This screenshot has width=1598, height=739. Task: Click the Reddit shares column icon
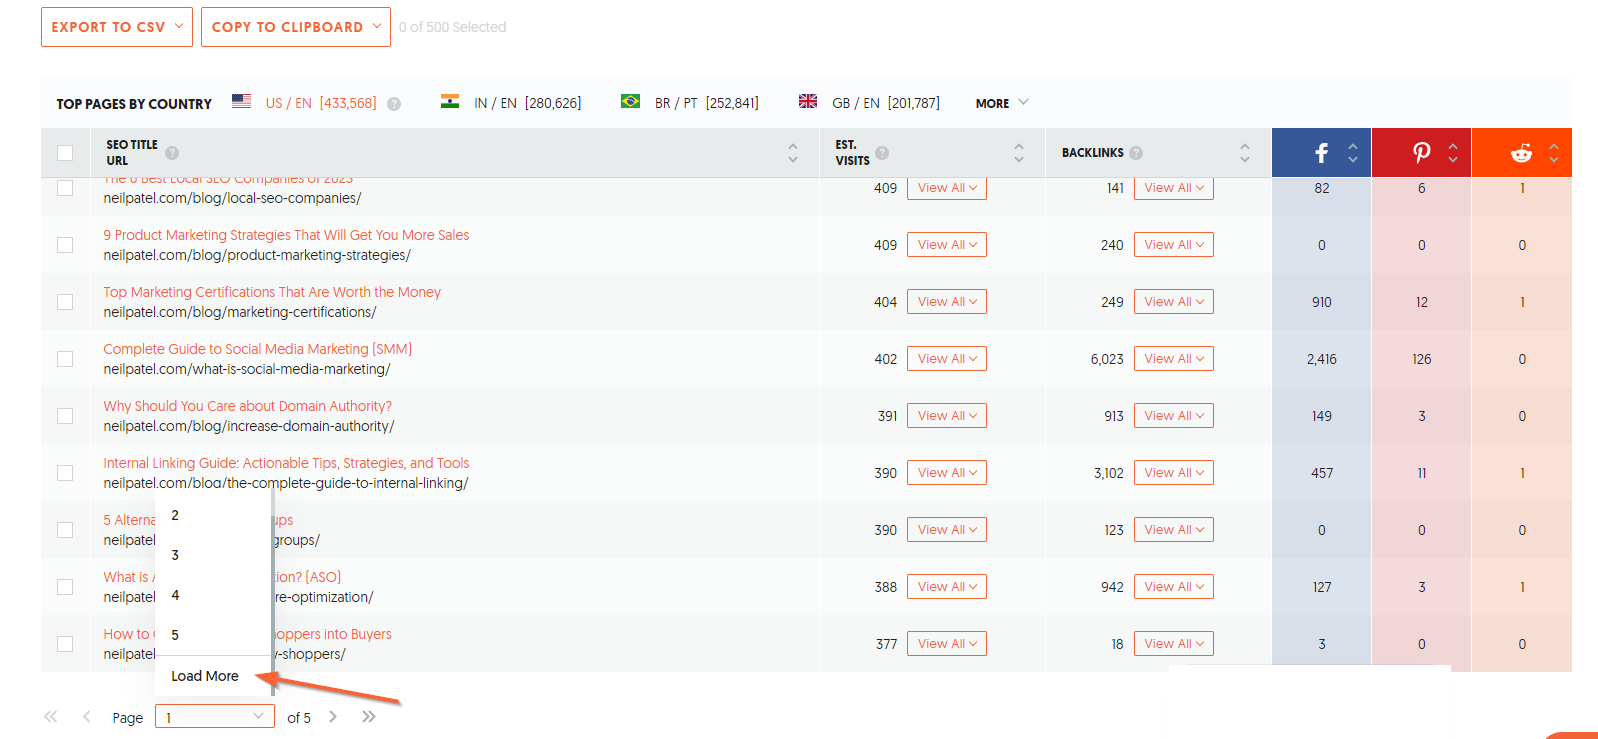(1521, 153)
